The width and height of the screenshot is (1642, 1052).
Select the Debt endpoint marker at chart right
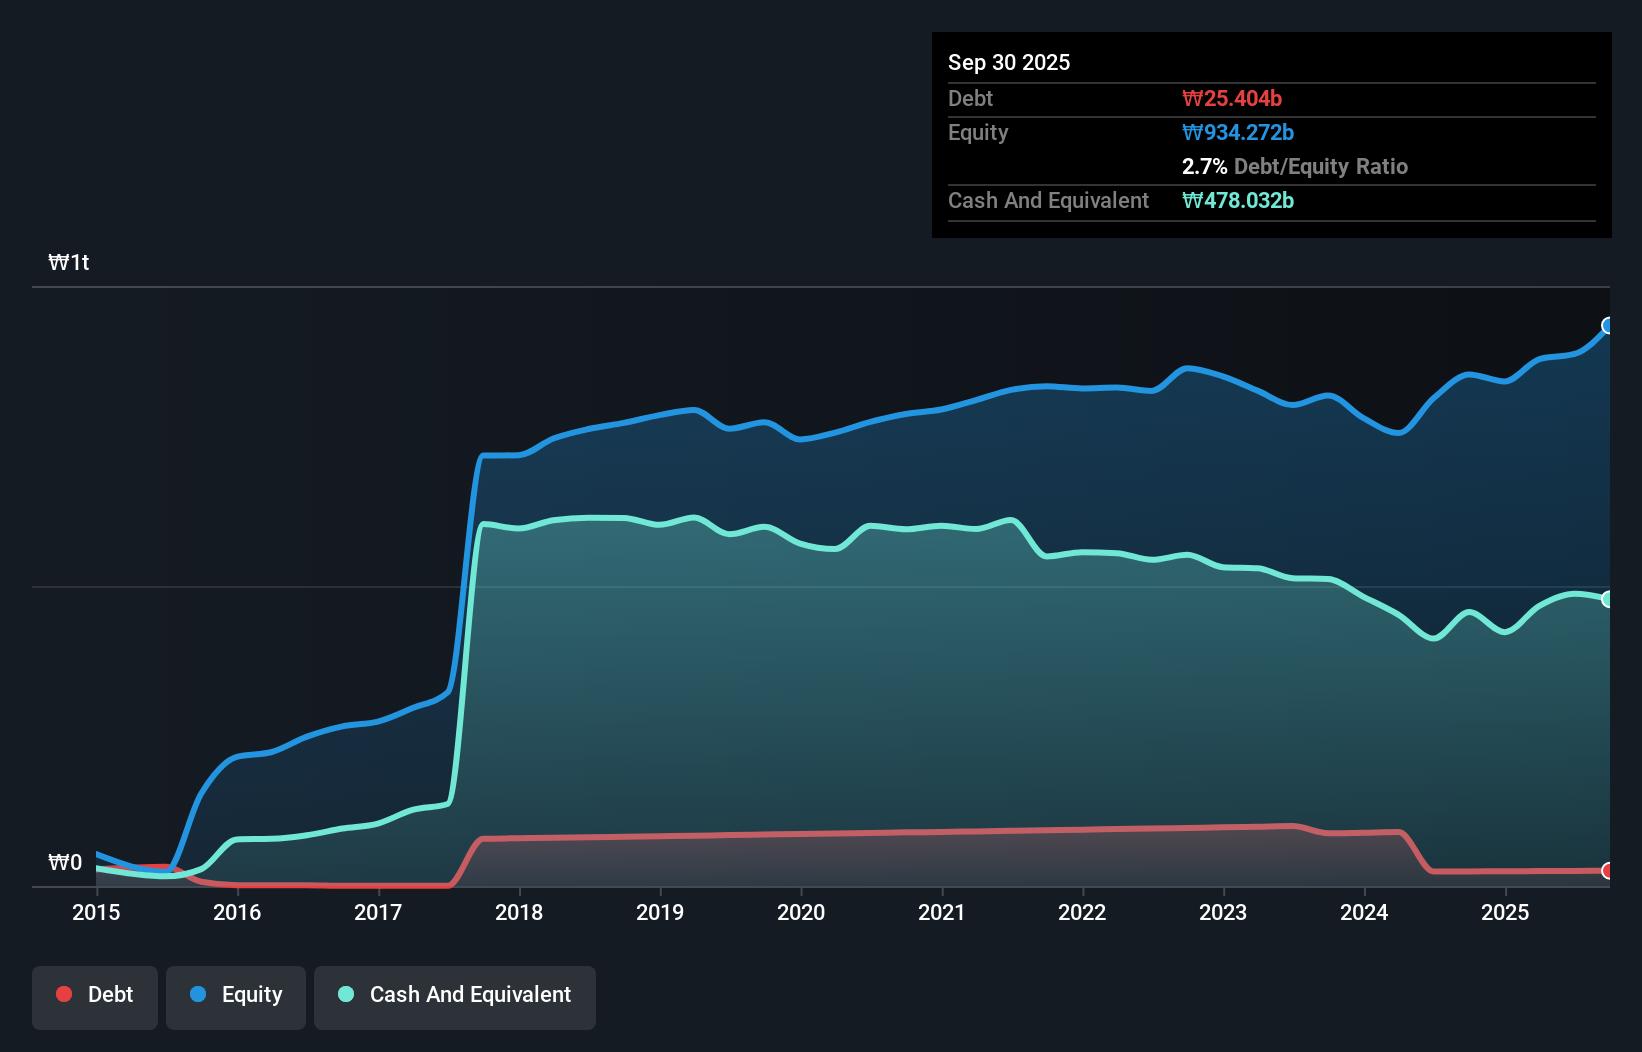tap(1607, 871)
